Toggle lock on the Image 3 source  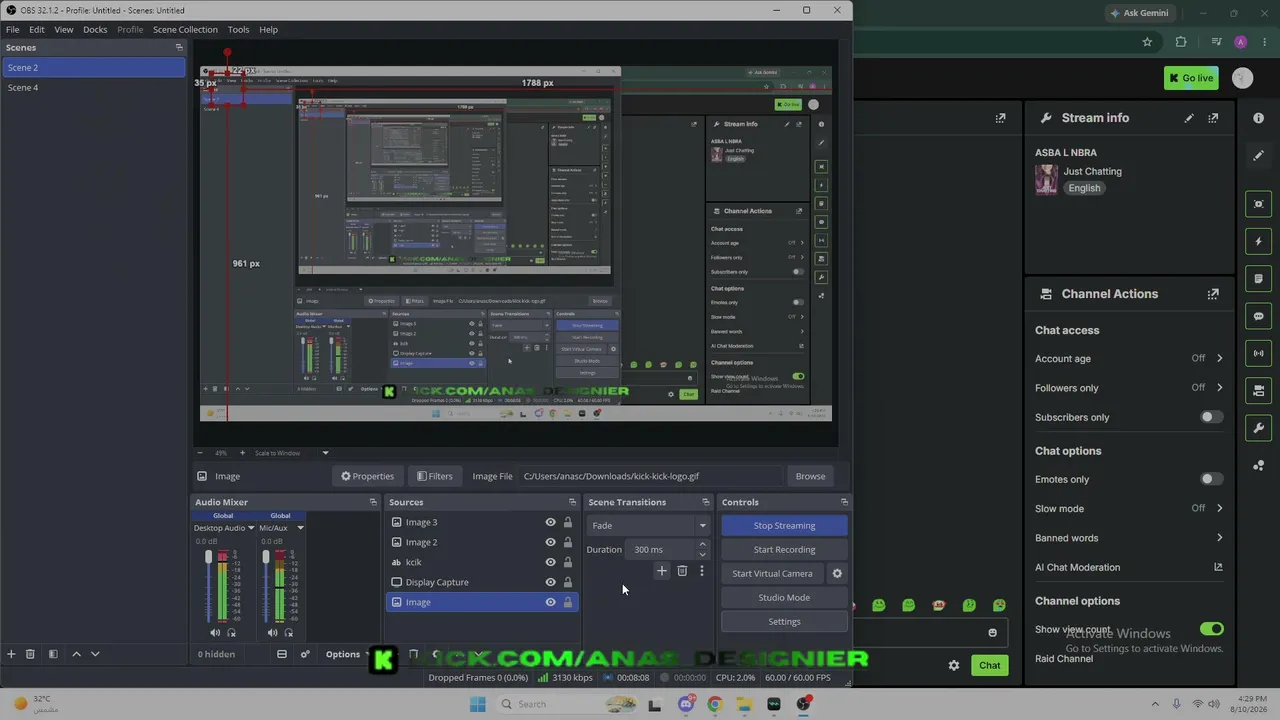(x=568, y=522)
